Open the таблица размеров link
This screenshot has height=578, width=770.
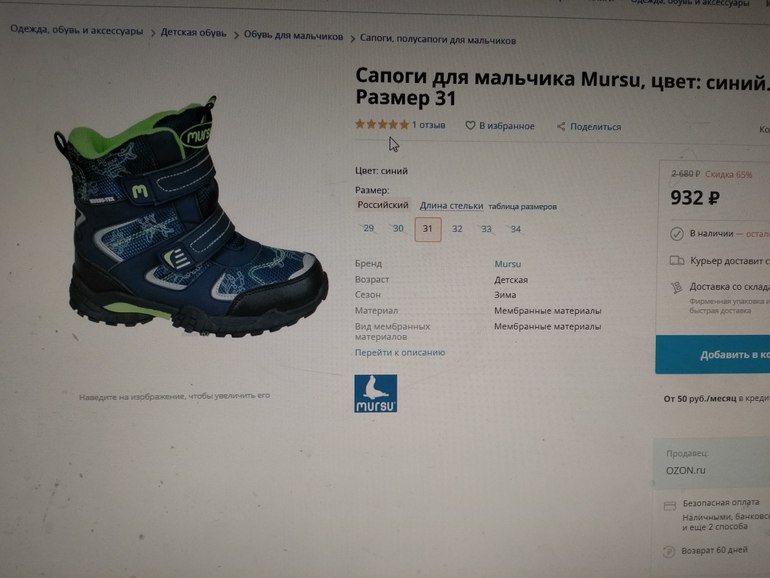click(x=522, y=207)
